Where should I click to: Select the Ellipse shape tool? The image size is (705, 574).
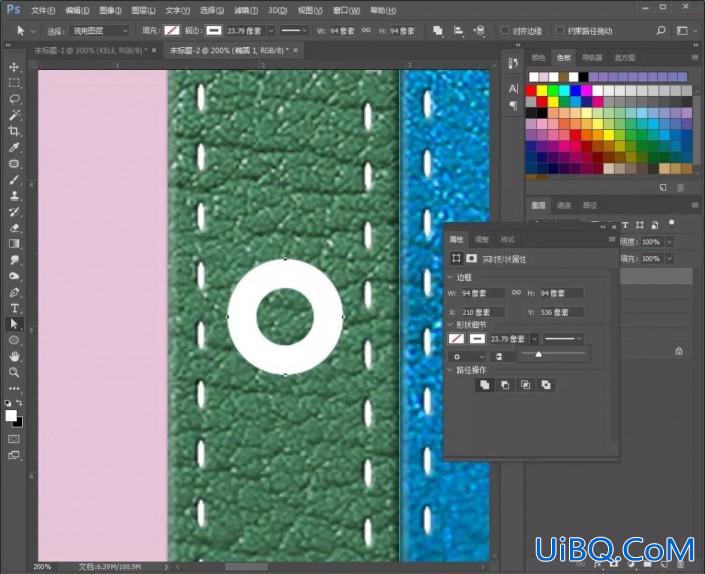click(x=14, y=340)
